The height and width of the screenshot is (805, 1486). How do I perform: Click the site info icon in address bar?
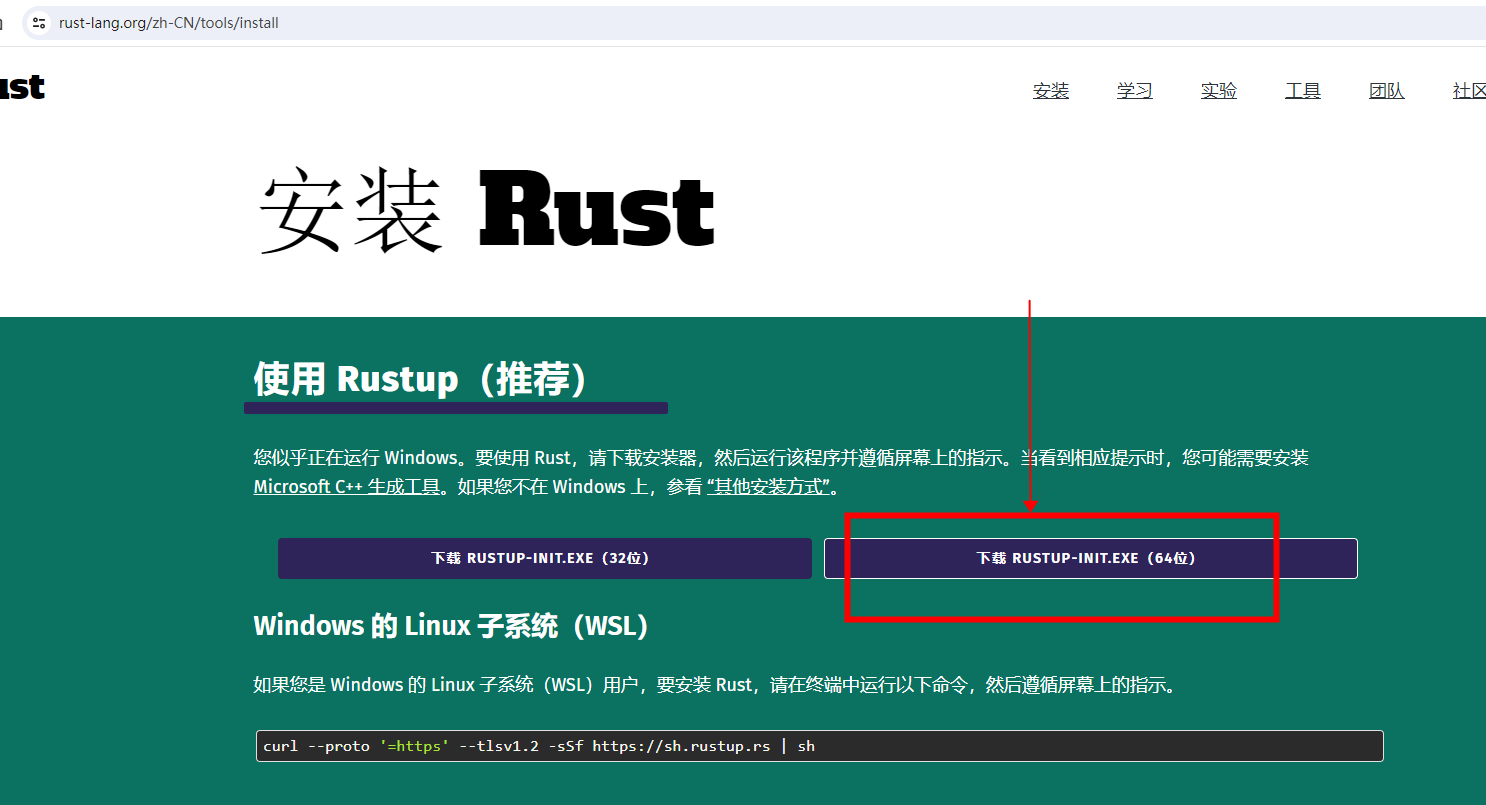[x=39, y=23]
